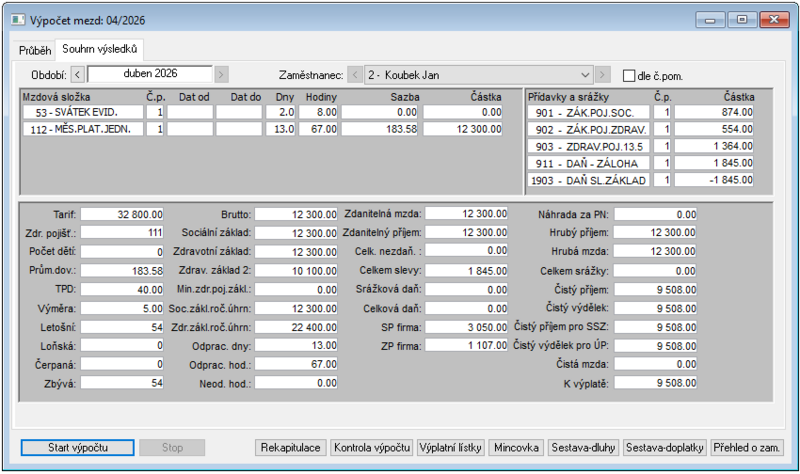
Task: Minimize the Výpočet mezd window
Action: pyautogui.click(x=710, y=20)
